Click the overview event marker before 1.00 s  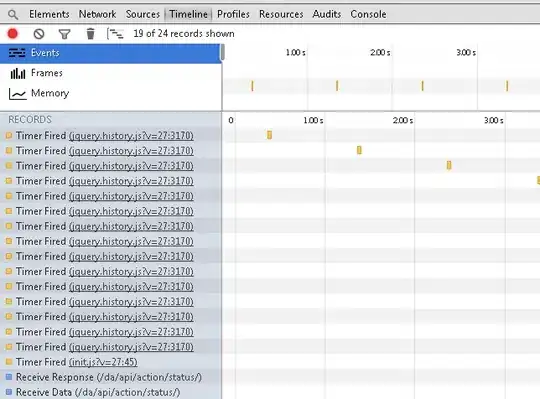coord(252,86)
